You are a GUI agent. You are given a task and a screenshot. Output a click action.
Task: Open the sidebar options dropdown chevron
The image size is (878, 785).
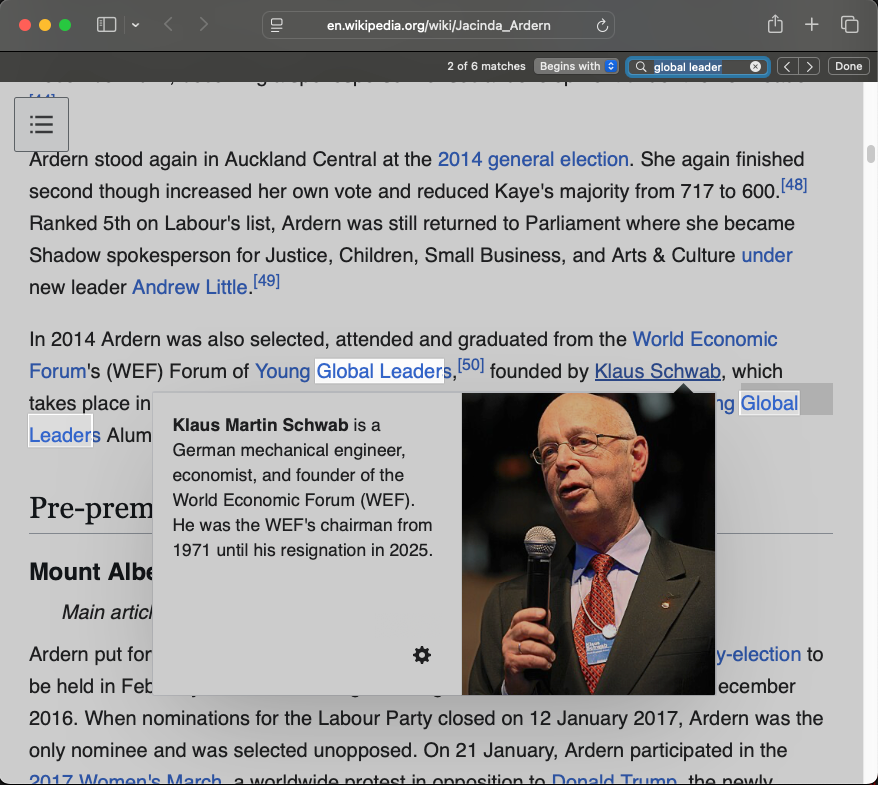tap(136, 25)
